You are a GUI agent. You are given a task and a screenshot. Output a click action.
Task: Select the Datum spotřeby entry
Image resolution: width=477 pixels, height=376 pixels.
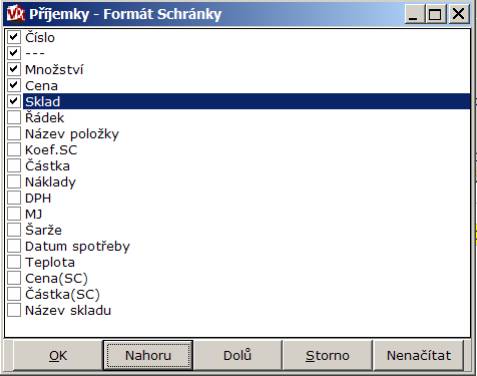(77, 246)
